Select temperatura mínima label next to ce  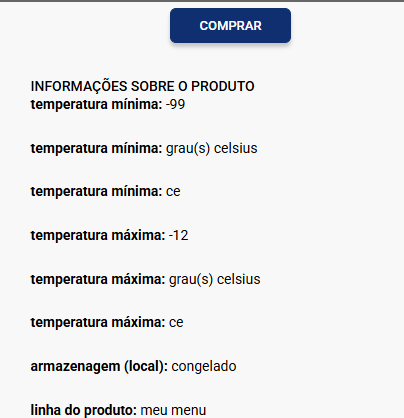pyautogui.click(x=96, y=192)
